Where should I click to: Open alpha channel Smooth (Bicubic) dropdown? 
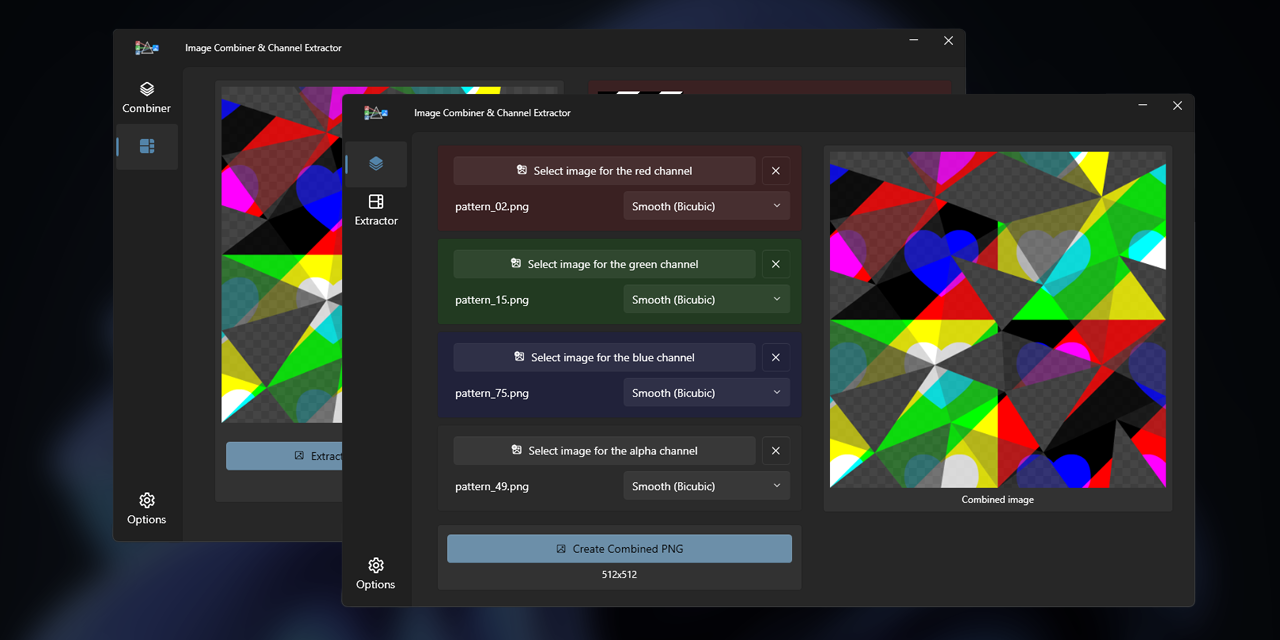tap(706, 486)
